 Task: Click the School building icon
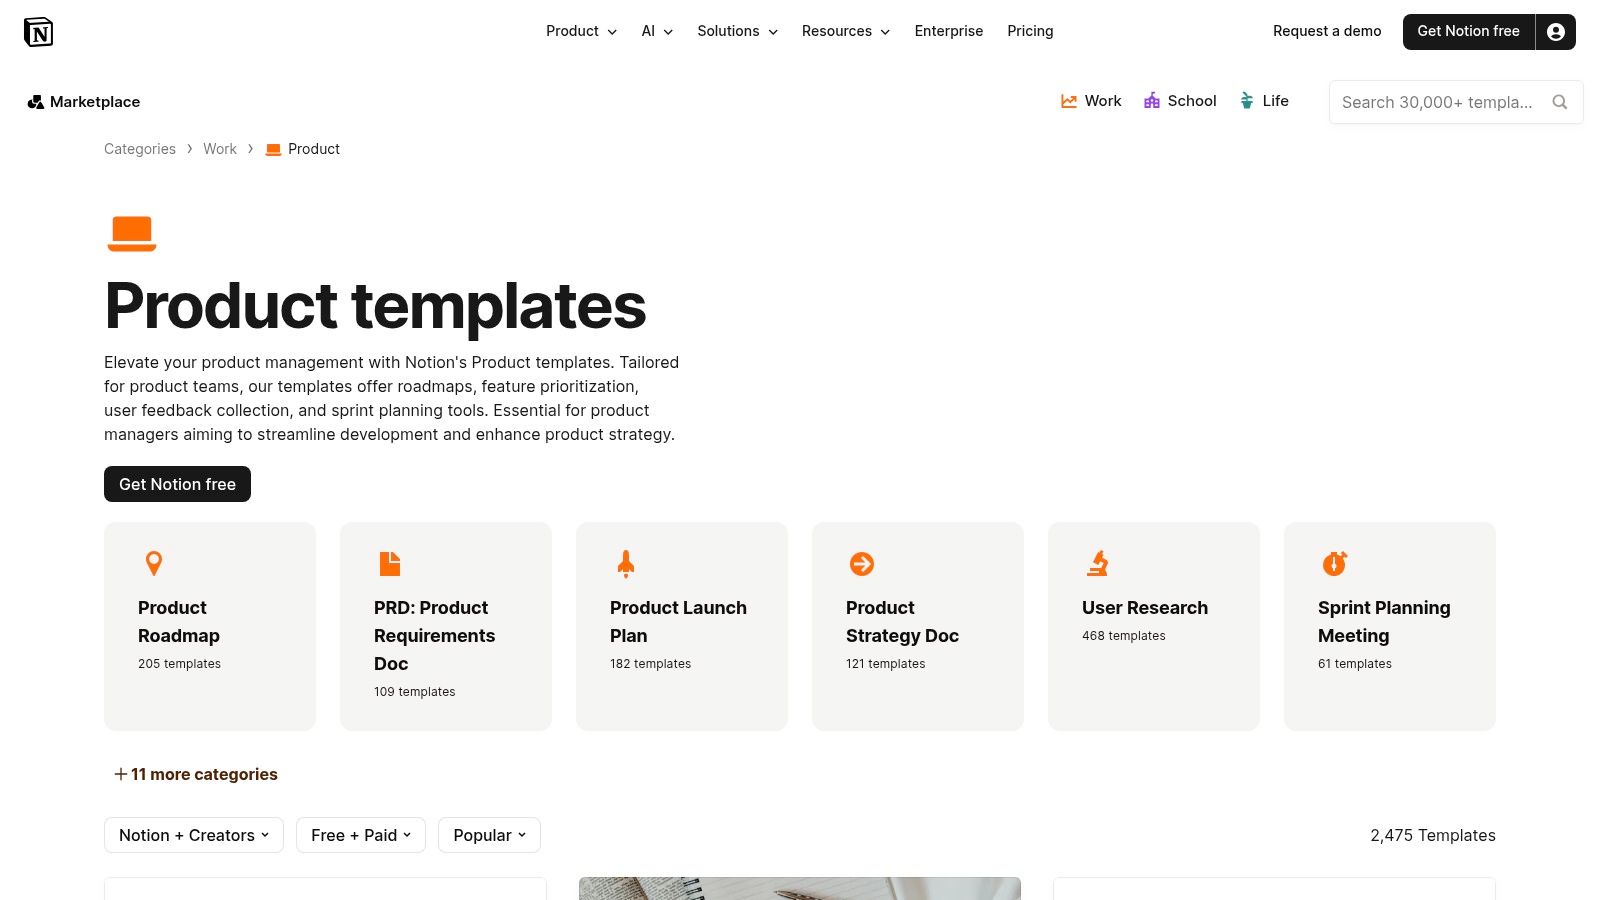click(1152, 101)
